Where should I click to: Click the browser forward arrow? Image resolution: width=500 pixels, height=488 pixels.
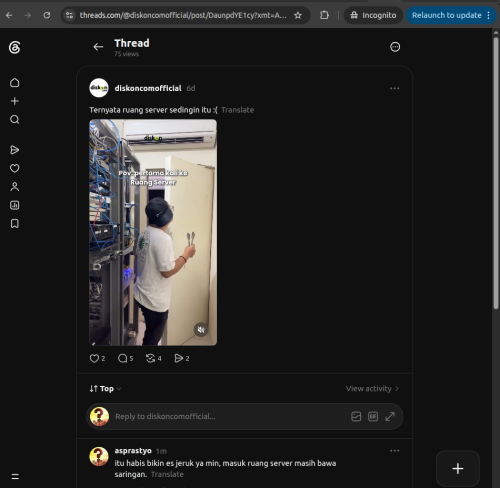click(x=28, y=15)
